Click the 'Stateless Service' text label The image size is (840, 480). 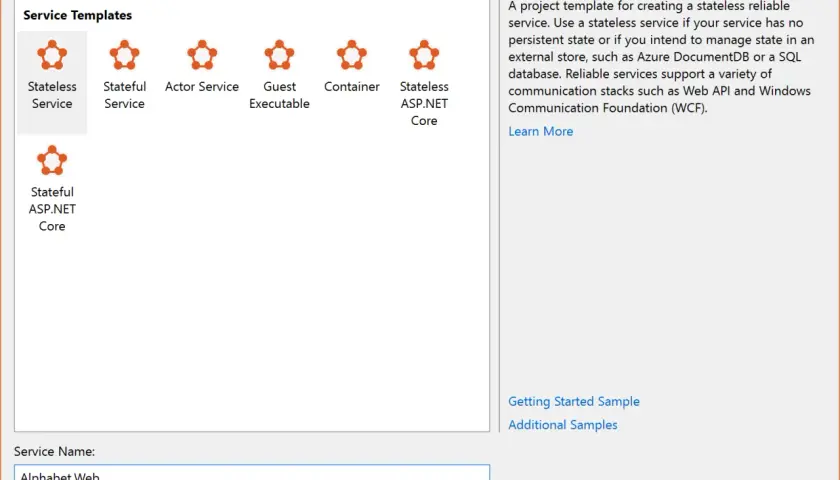(x=52, y=95)
